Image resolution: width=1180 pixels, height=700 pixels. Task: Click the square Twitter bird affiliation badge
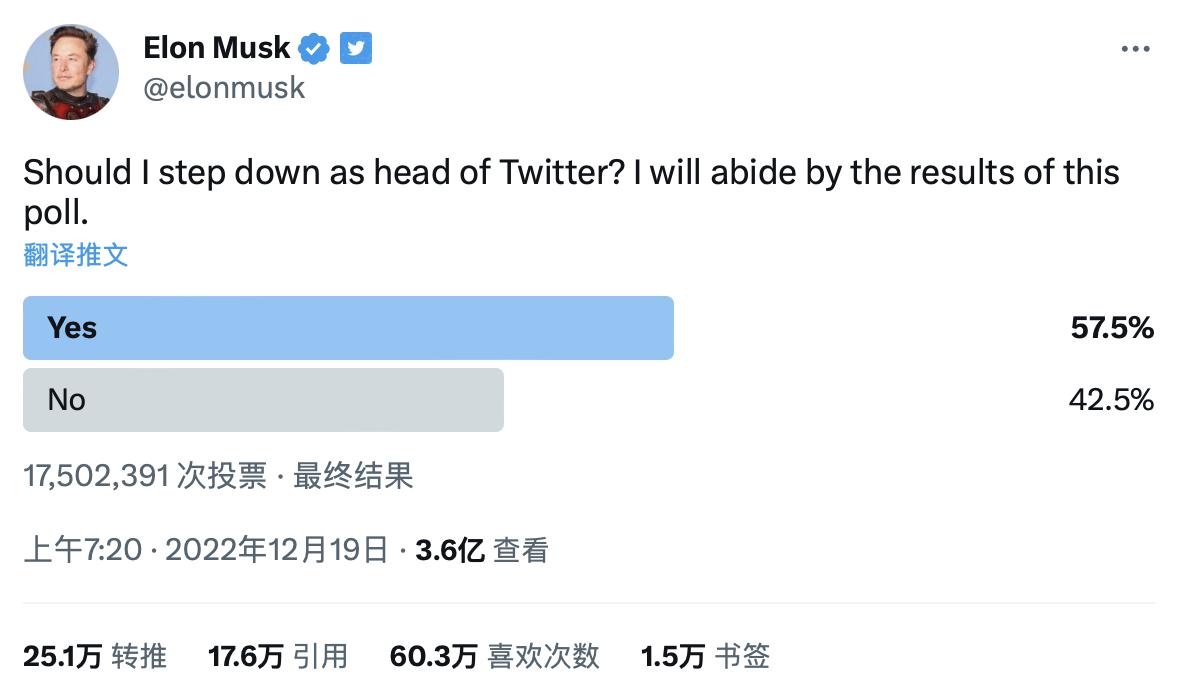tap(355, 47)
